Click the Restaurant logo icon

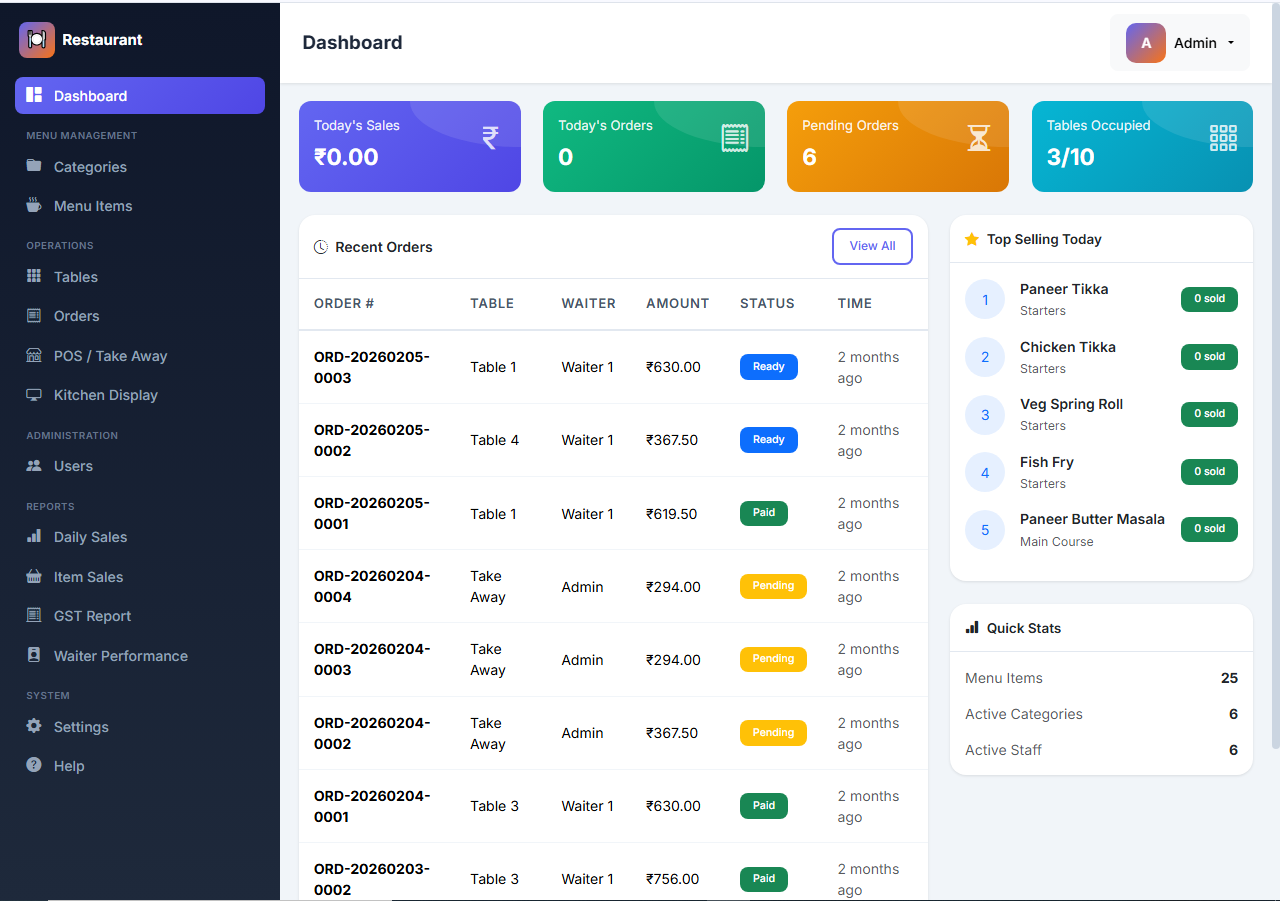pos(37,40)
